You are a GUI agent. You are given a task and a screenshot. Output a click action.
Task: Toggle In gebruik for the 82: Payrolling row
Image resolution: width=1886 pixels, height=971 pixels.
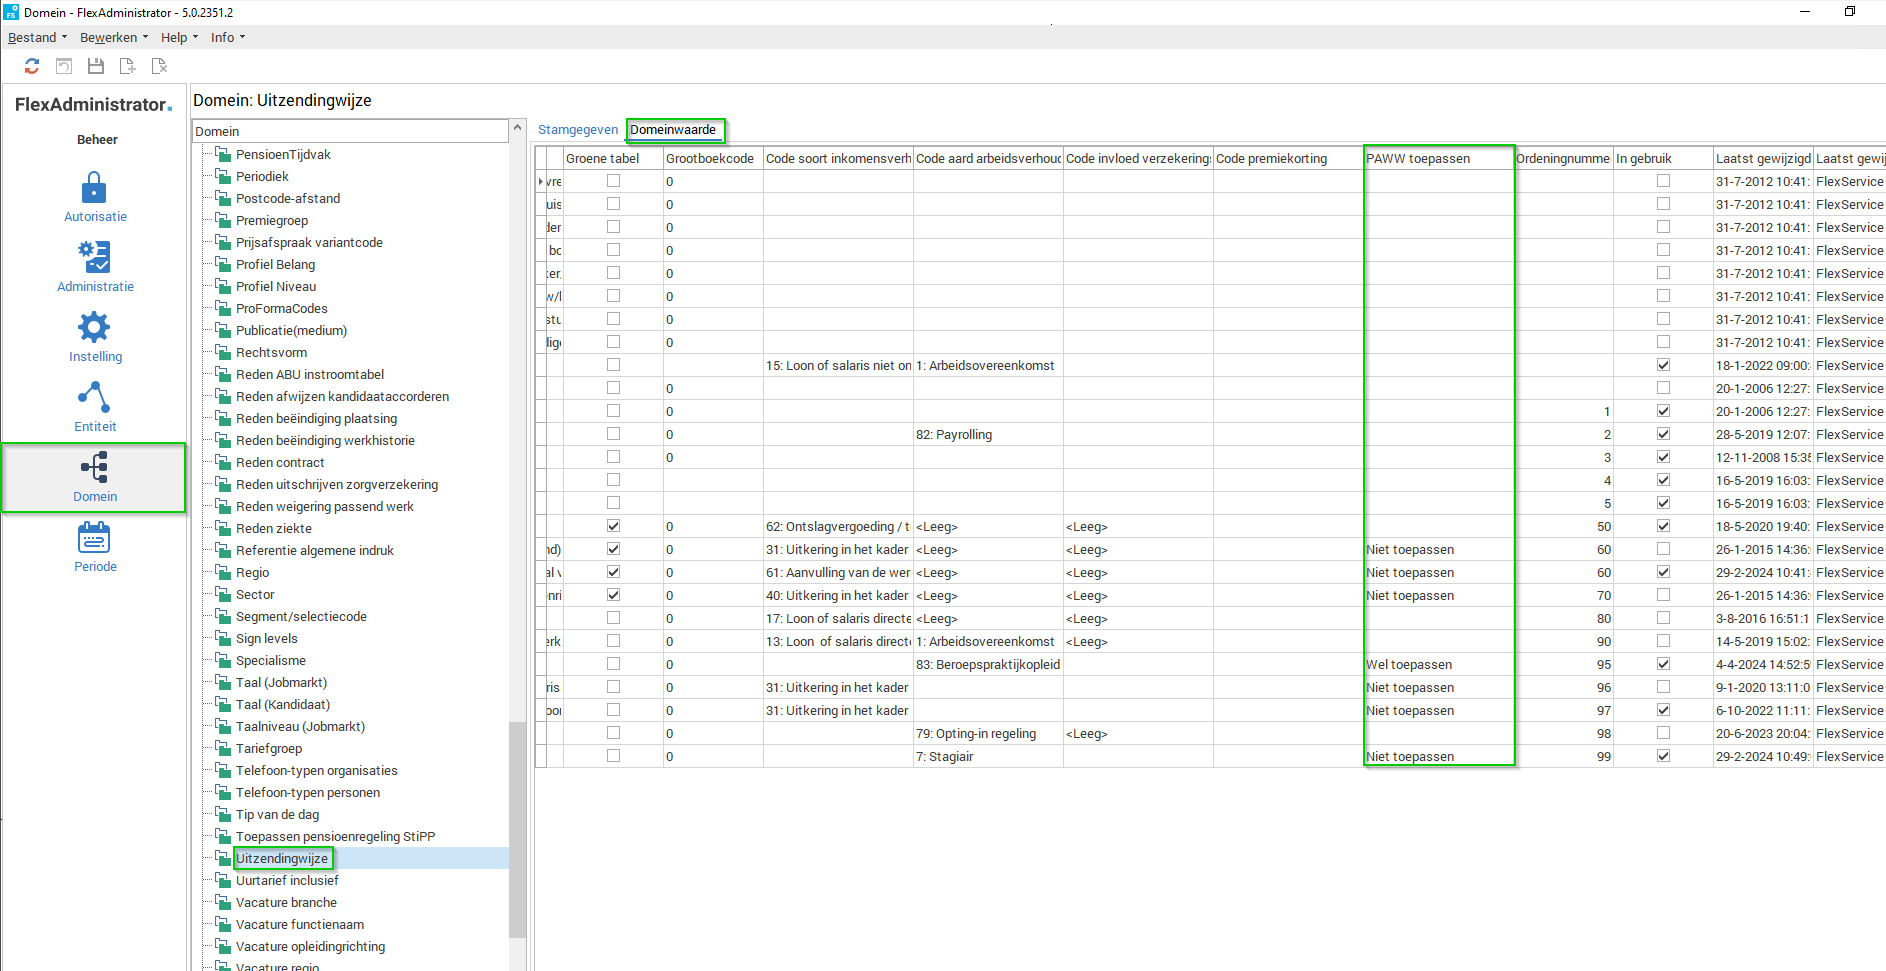pyautogui.click(x=1663, y=434)
